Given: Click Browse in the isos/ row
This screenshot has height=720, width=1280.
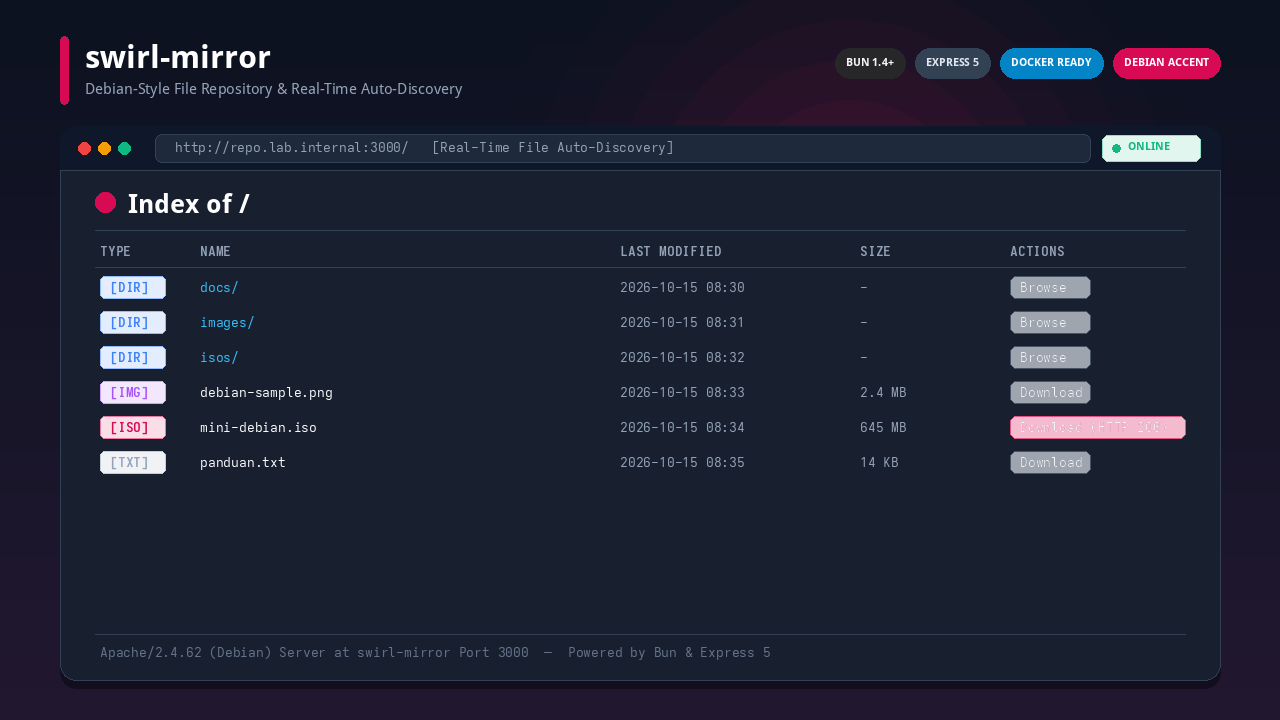Looking at the screenshot, I should (1050, 358).
